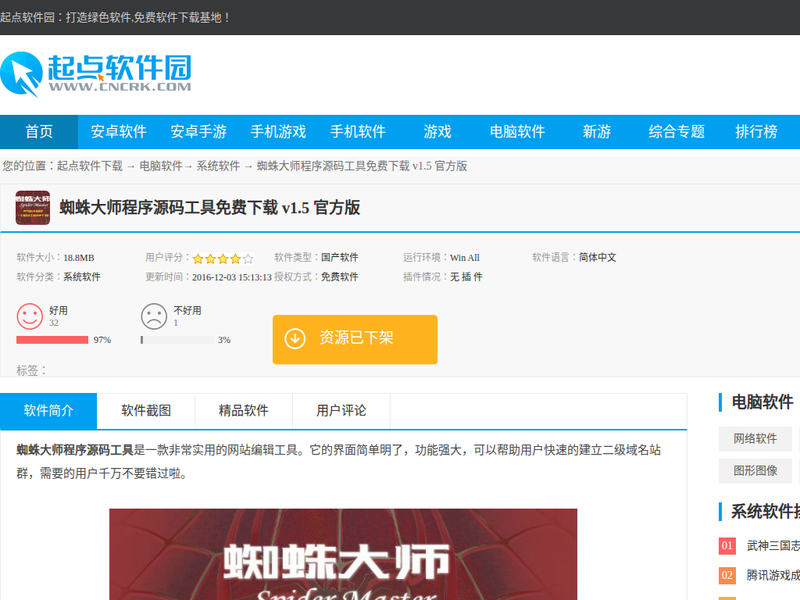Click the top banner slogan 打造绿色软件,免费软件下载基地
This screenshot has height=600, width=800.
[x=148, y=17]
